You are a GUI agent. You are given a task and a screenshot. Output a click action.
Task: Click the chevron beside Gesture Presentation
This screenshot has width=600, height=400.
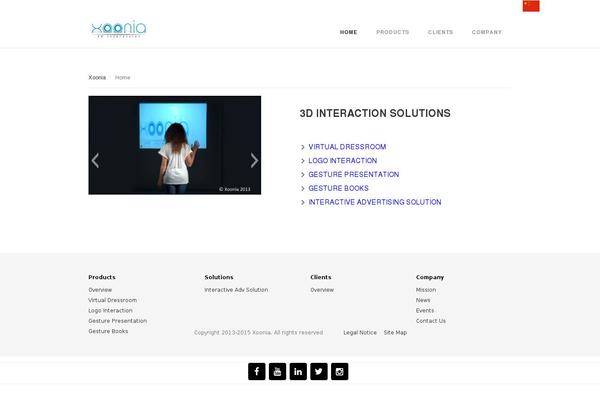pos(303,175)
